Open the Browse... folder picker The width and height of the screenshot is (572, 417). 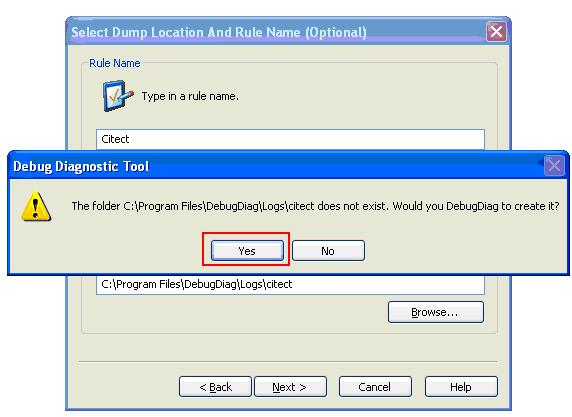pyautogui.click(x=436, y=312)
